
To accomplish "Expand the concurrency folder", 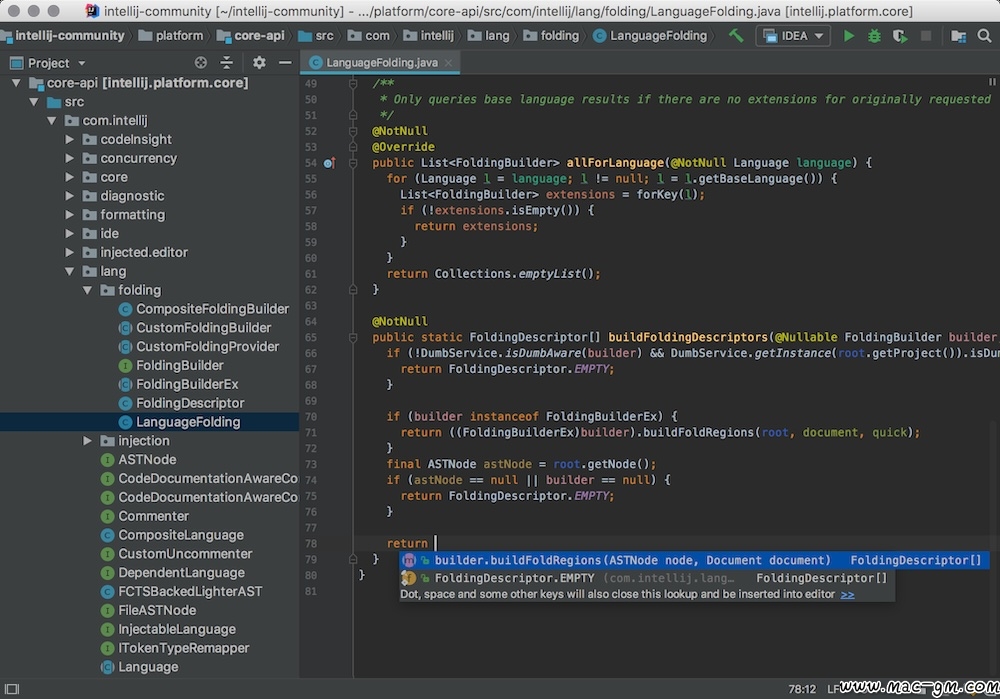I will pos(70,158).
